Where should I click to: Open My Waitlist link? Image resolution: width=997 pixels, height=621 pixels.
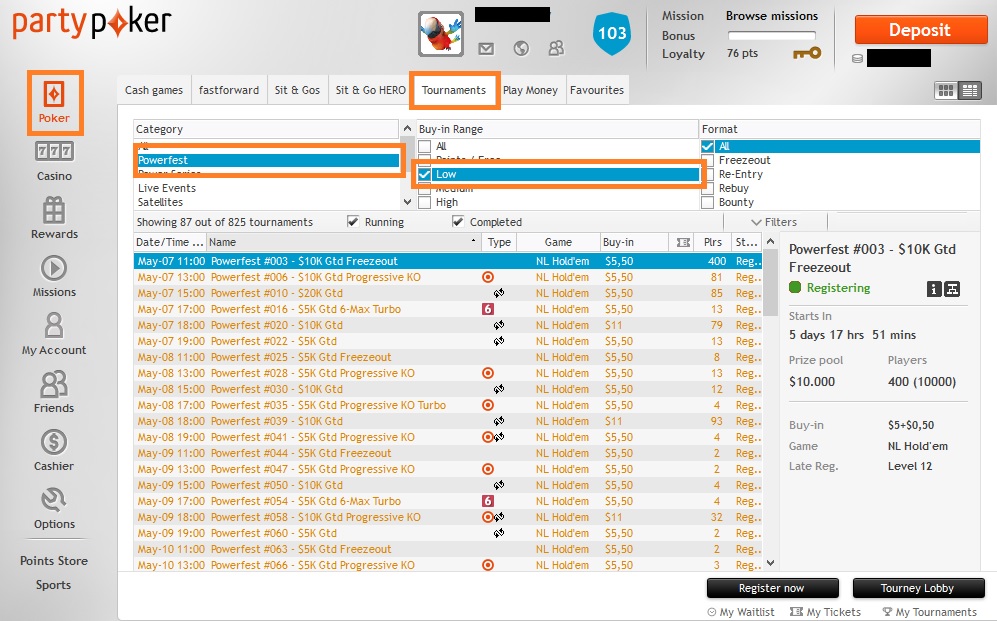point(741,612)
